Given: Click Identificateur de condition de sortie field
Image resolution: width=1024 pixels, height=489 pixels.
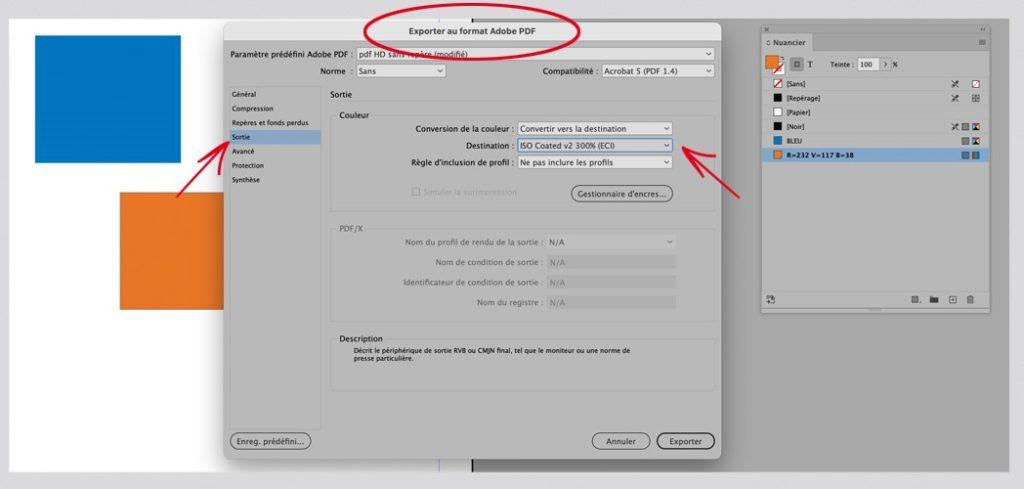Looking at the screenshot, I should pos(611,283).
